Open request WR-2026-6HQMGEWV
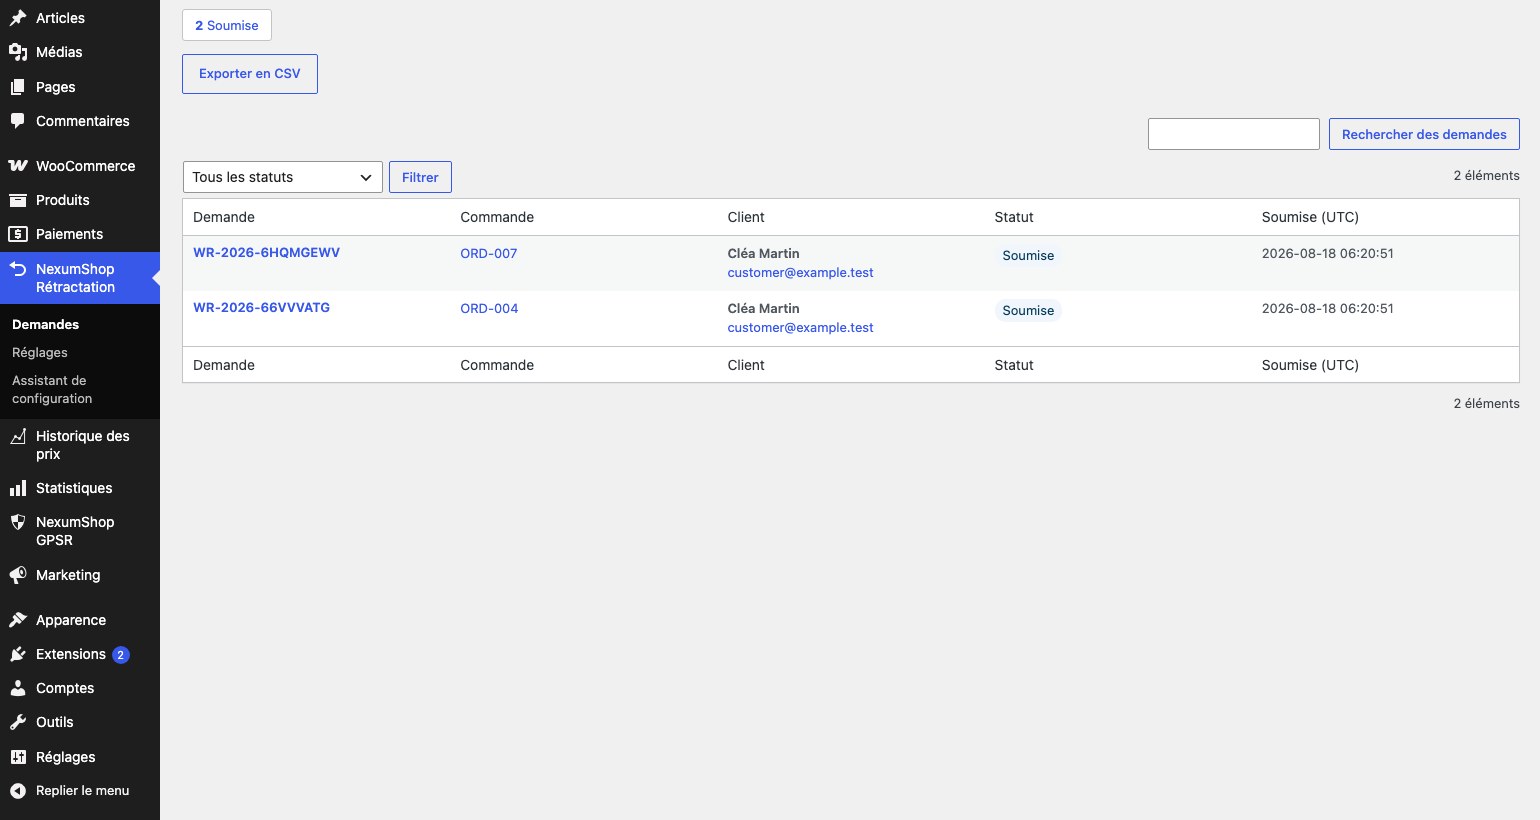Screen dimensions: 1540x820 266,253
